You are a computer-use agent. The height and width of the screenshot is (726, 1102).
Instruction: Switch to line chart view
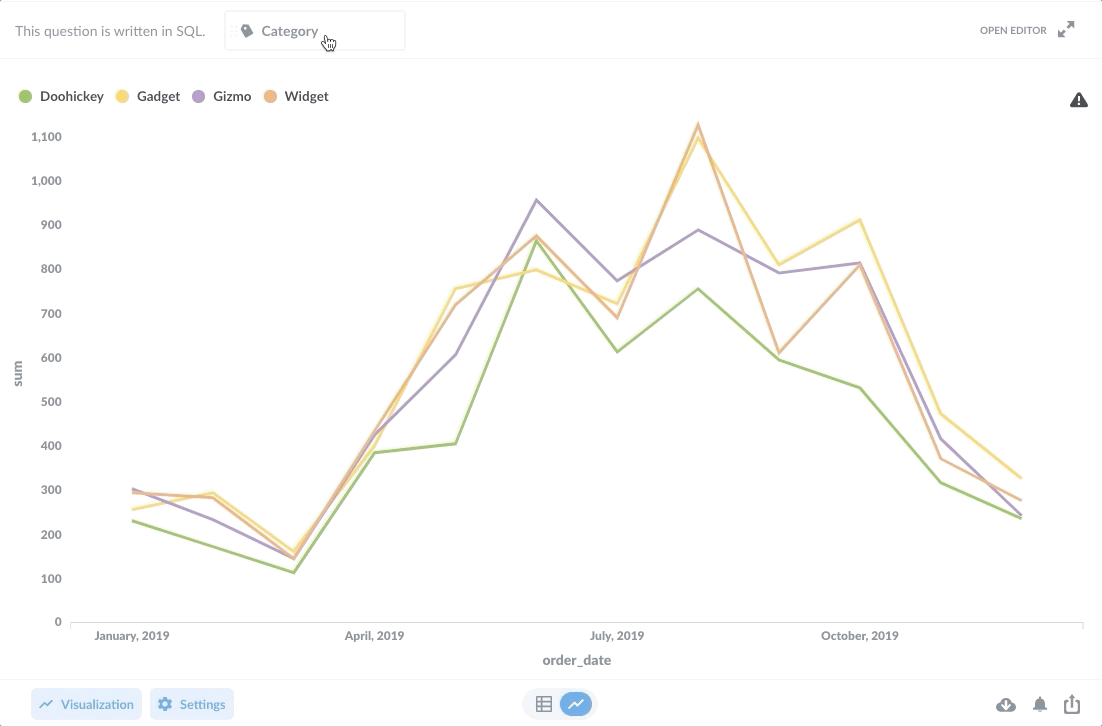tap(576, 705)
